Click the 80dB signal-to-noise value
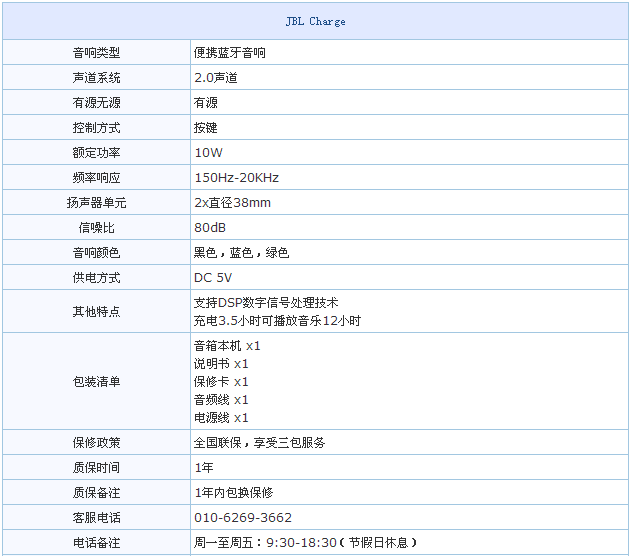The height and width of the screenshot is (556, 630). 210,228
